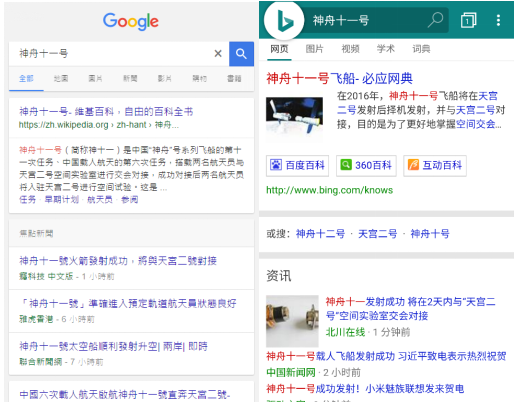Open the Wikipedia 神舟十一号 result link
Viewport: 517px width, 413px height.
click(106, 112)
